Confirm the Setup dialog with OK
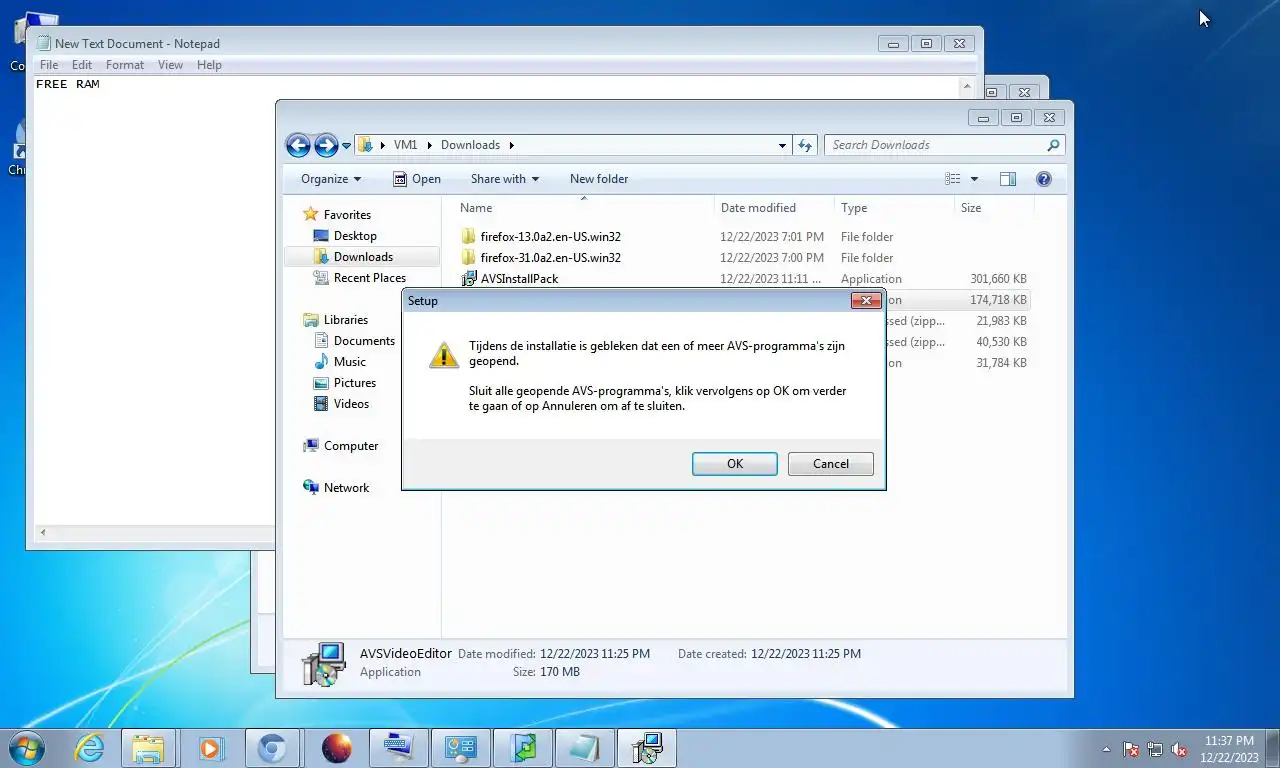Image resolution: width=1280 pixels, height=768 pixels. click(x=735, y=464)
